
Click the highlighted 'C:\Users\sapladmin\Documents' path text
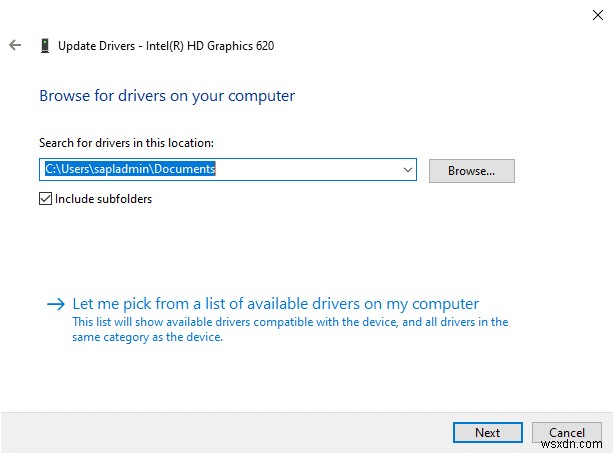point(130,170)
